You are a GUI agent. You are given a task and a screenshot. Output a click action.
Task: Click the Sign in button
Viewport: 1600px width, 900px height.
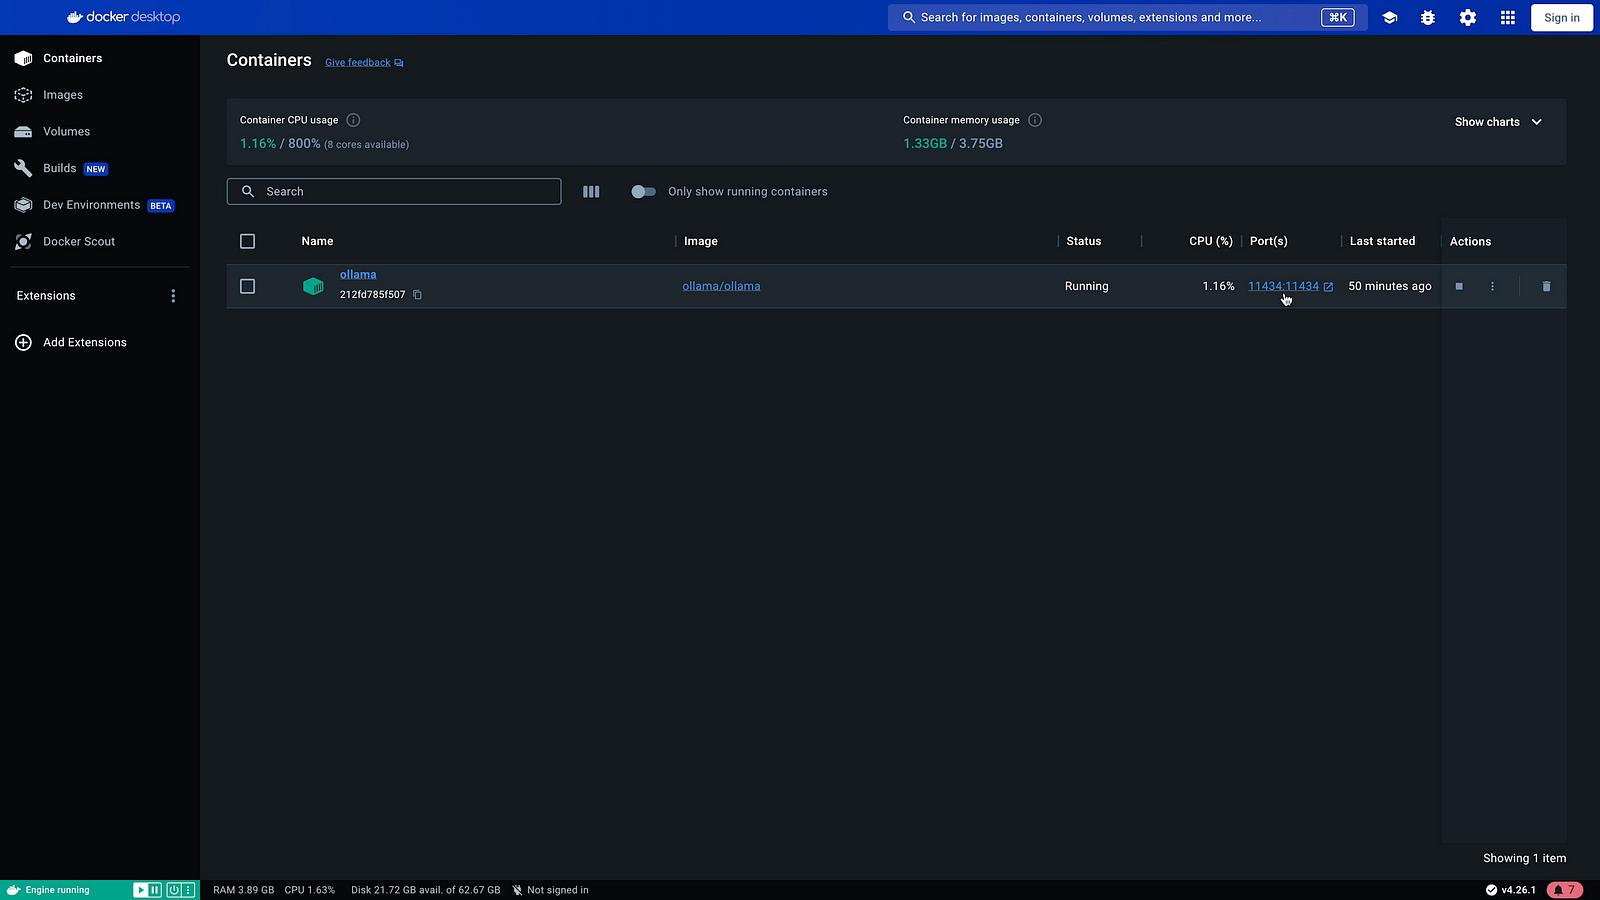1561,18
